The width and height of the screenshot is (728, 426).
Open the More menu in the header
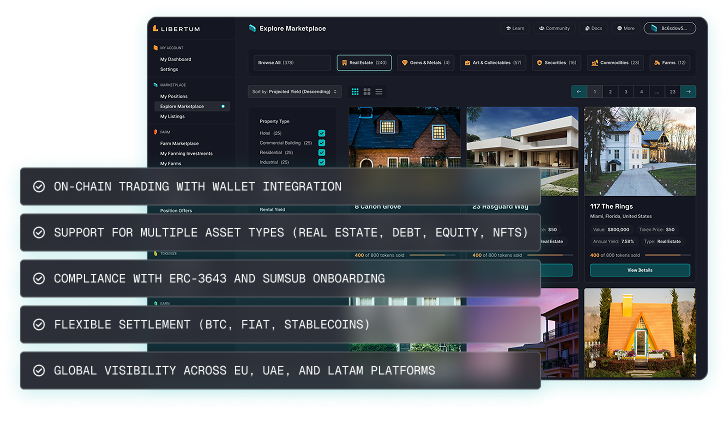tap(625, 28)
